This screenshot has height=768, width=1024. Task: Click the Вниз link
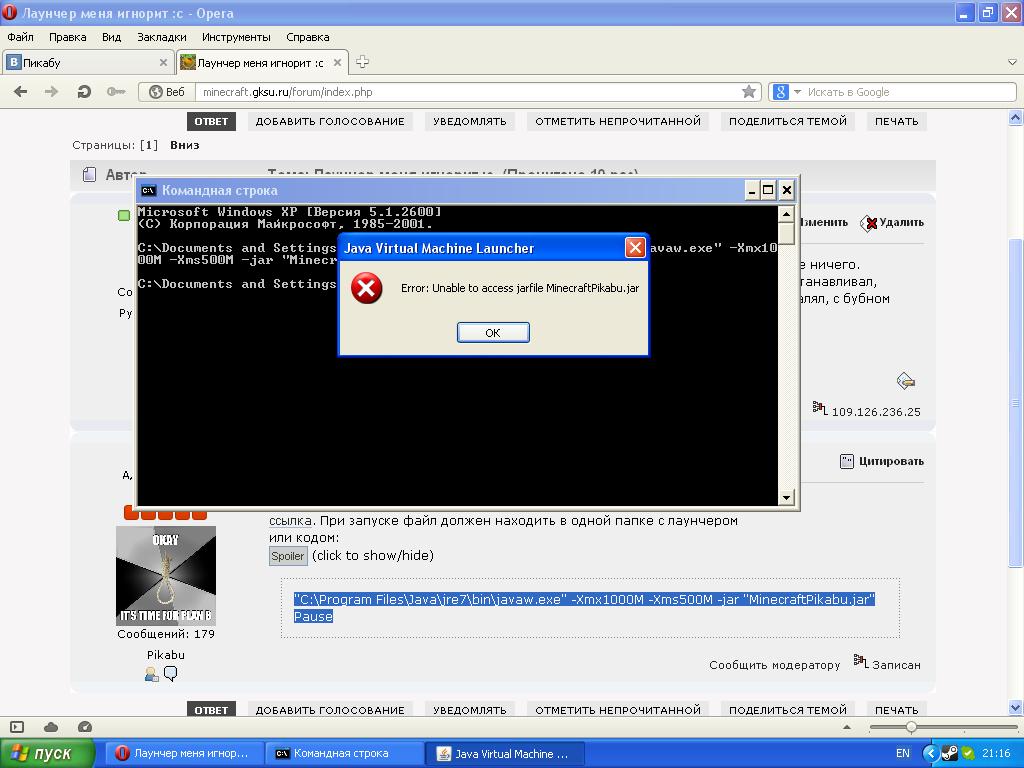(x=185, y=145)
